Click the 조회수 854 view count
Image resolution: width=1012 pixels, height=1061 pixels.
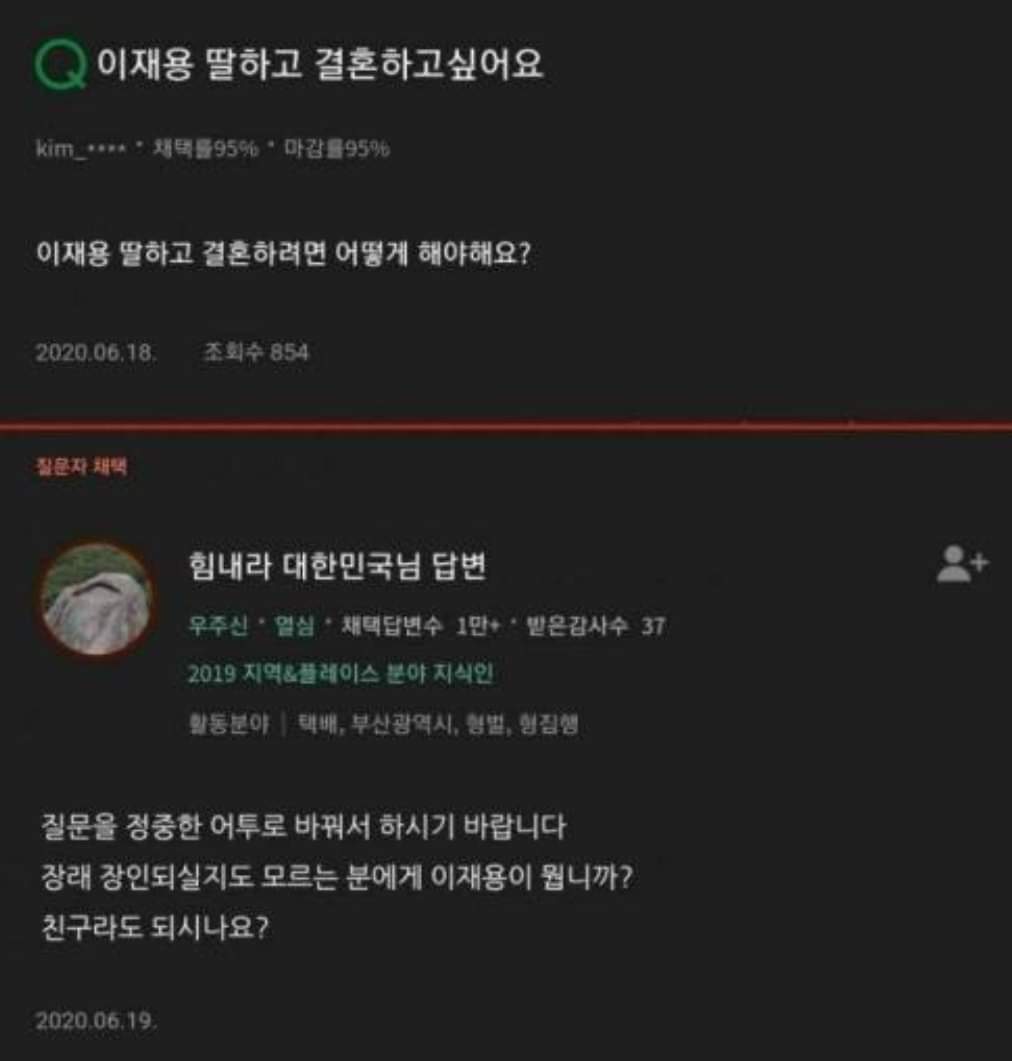pyautogui.click(x=256, y=353)
